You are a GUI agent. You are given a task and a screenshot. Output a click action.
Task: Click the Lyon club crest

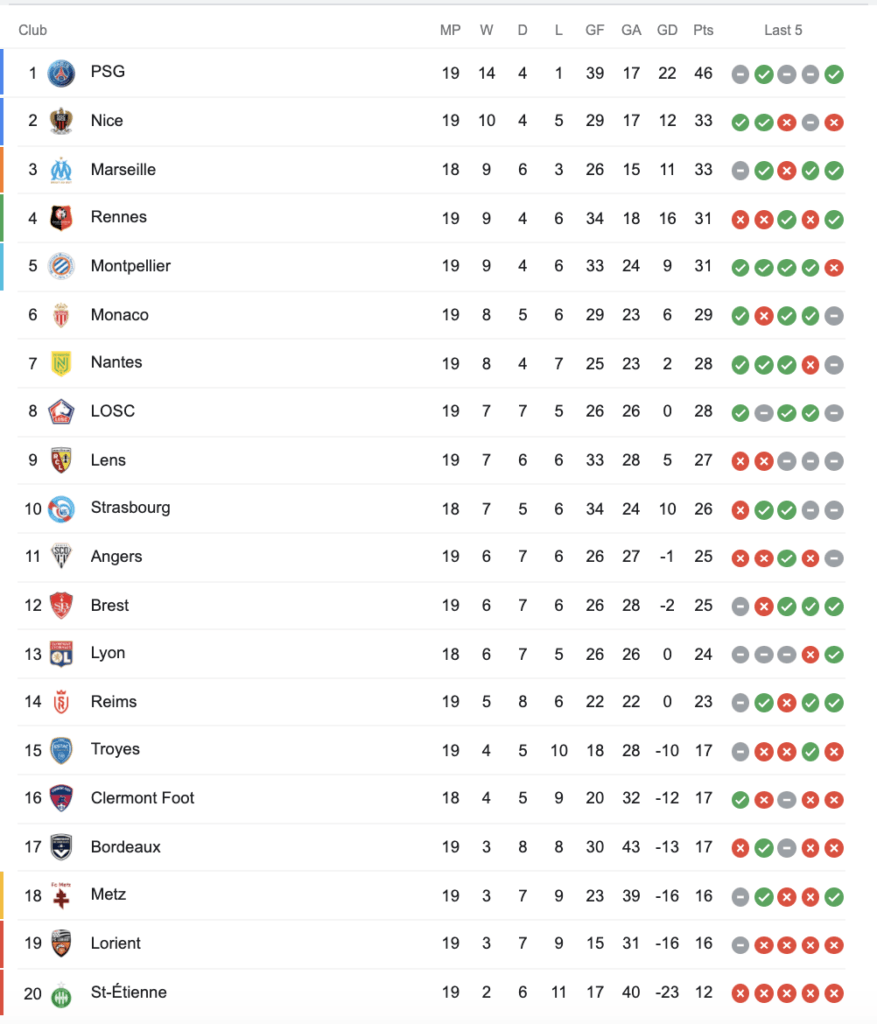coord(61,654)
